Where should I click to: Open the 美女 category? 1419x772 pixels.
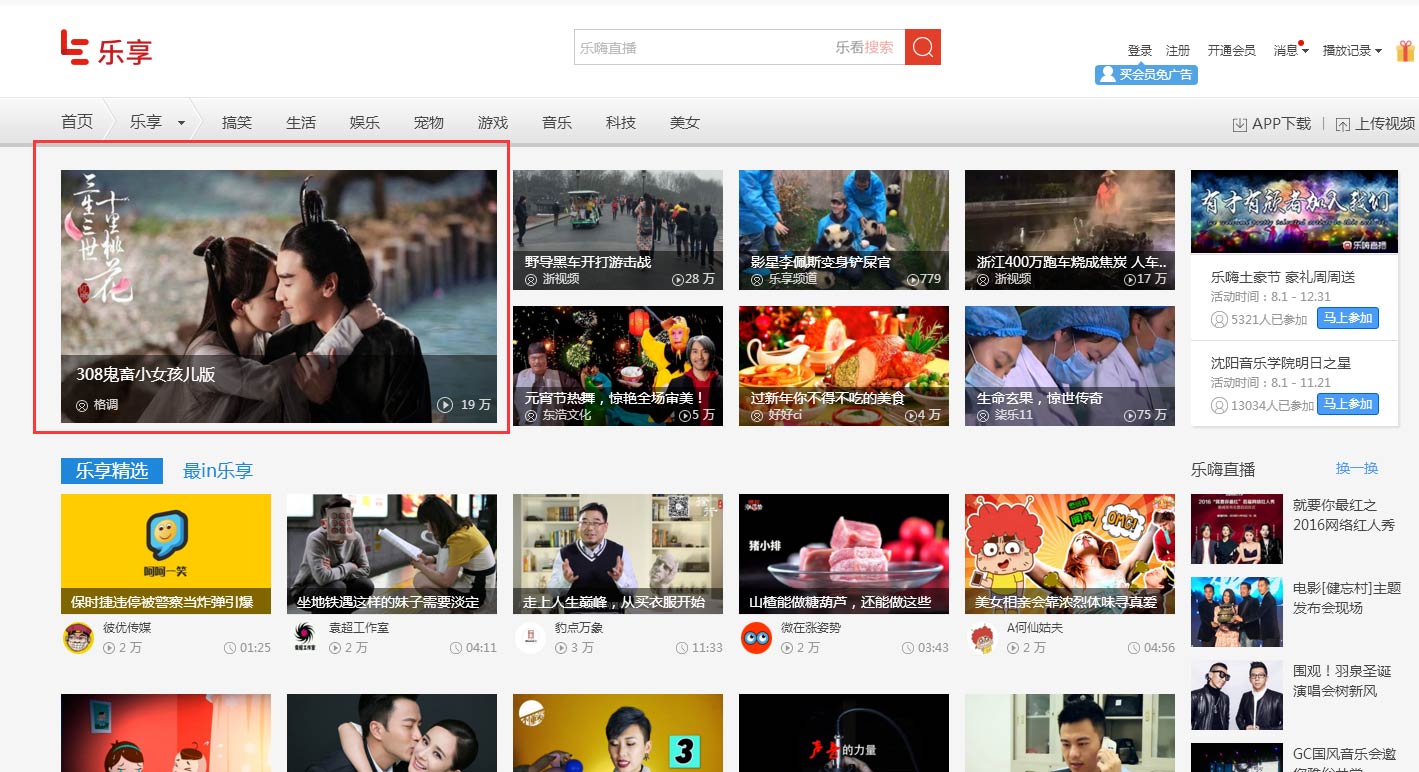pyautogui.click(x=685, y=122)
